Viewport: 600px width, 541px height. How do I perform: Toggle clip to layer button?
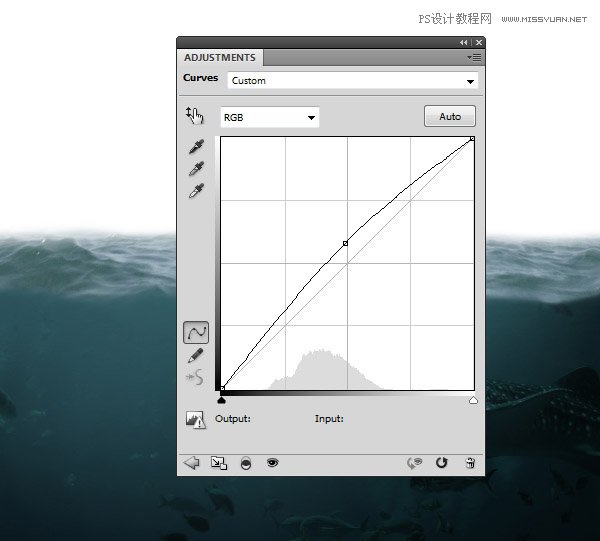[245, 463]
